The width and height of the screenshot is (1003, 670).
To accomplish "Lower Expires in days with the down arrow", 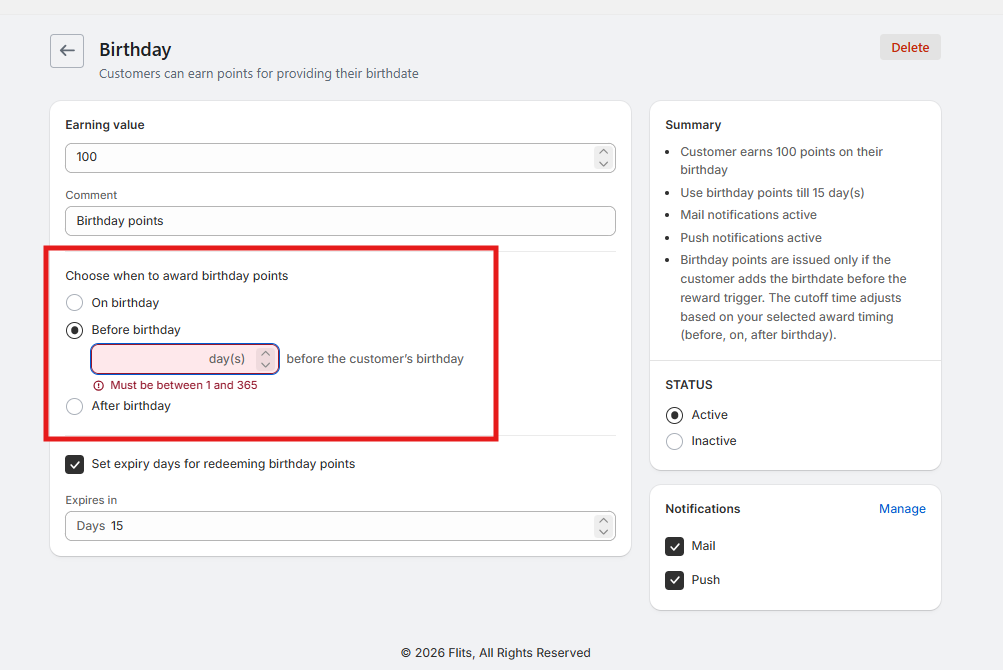I will [603, 532].
